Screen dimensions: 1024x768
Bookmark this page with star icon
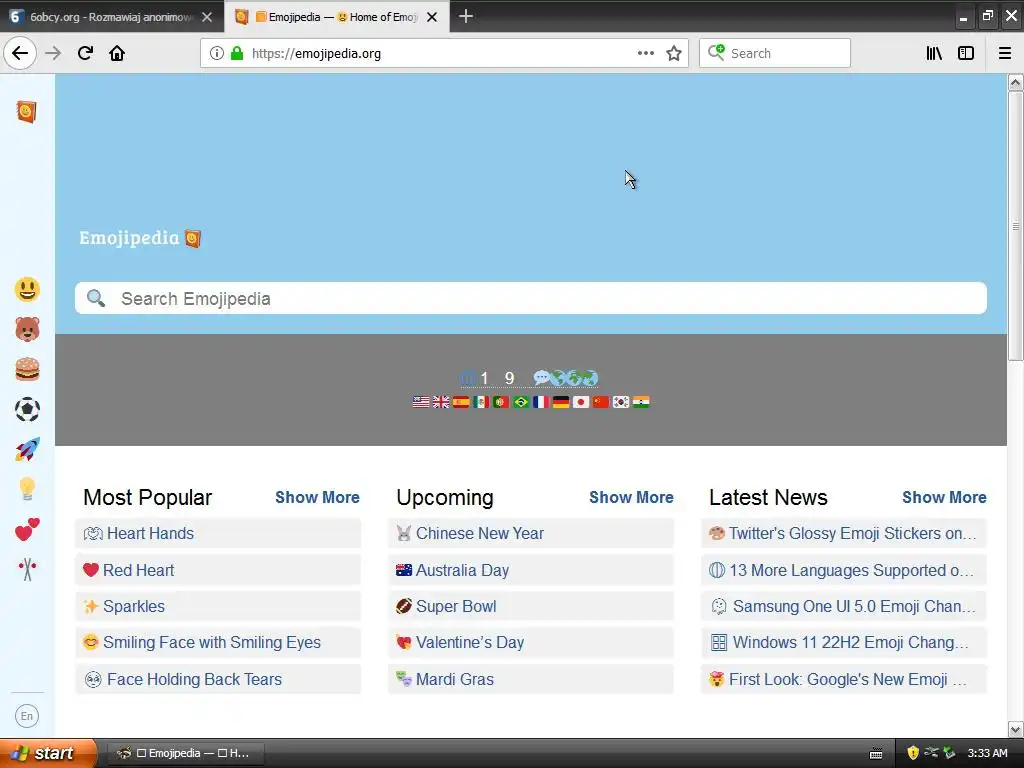click(674, 54)
